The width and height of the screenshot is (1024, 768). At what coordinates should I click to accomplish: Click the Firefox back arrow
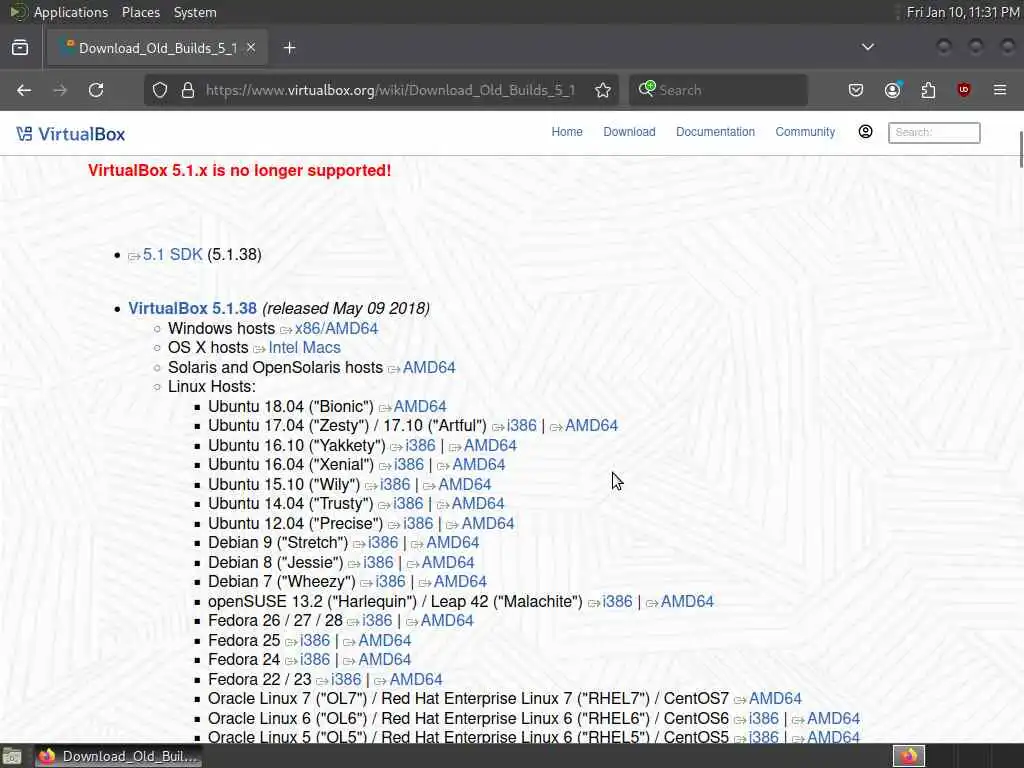coord(24,90)
